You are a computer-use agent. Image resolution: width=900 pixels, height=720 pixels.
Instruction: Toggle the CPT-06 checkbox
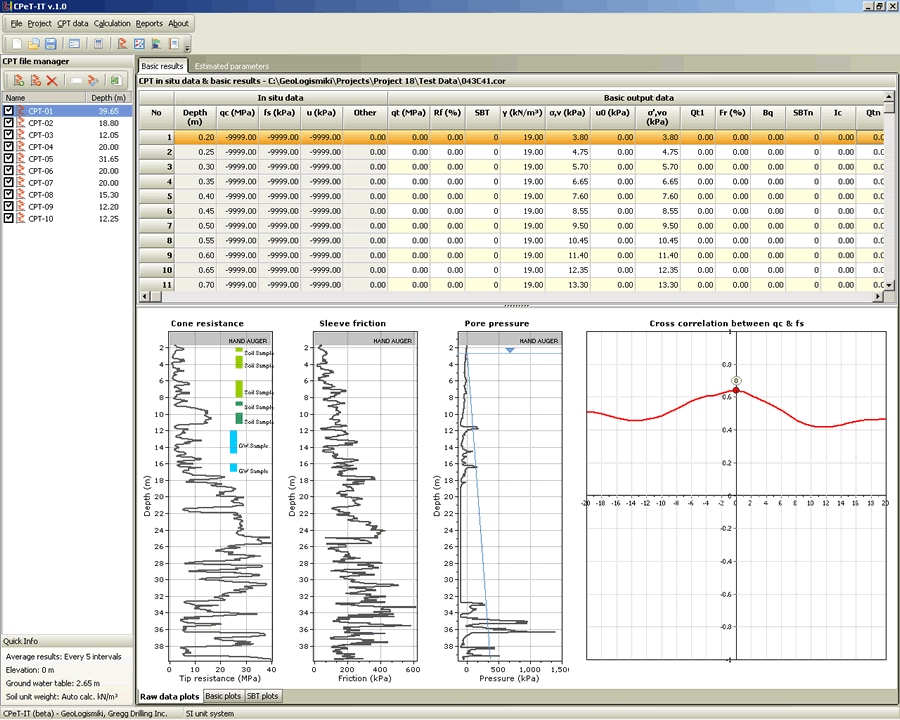click(x=9, y=171)
